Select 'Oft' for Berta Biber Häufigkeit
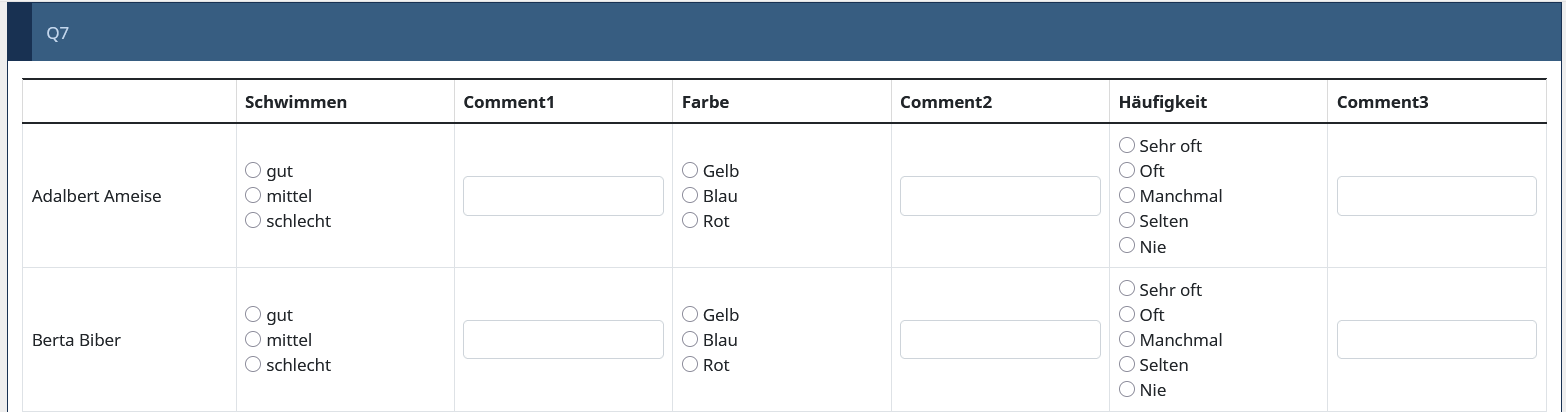1566x412 pixels. (1127, 315)
